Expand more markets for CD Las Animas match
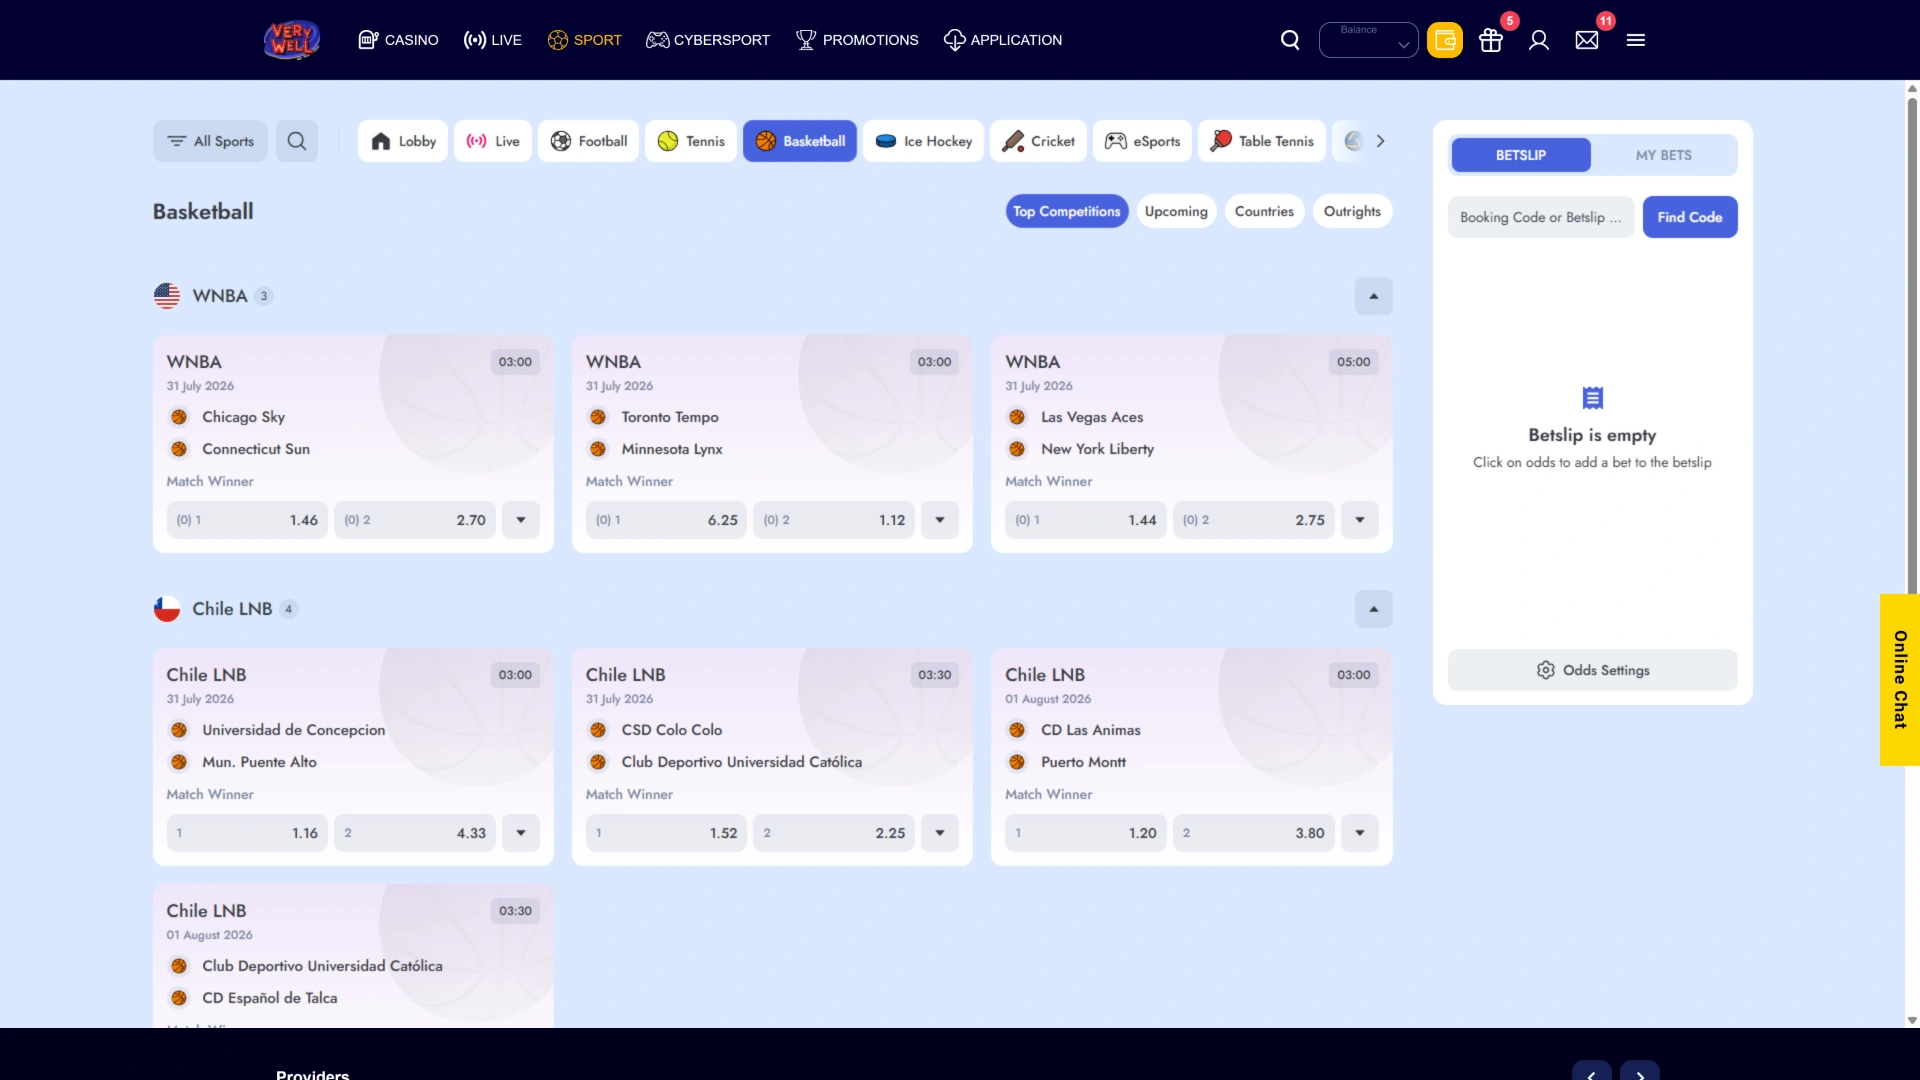Image resolution: width=1920 pixels, height=1080 pixels. [x=1360, y=833]
